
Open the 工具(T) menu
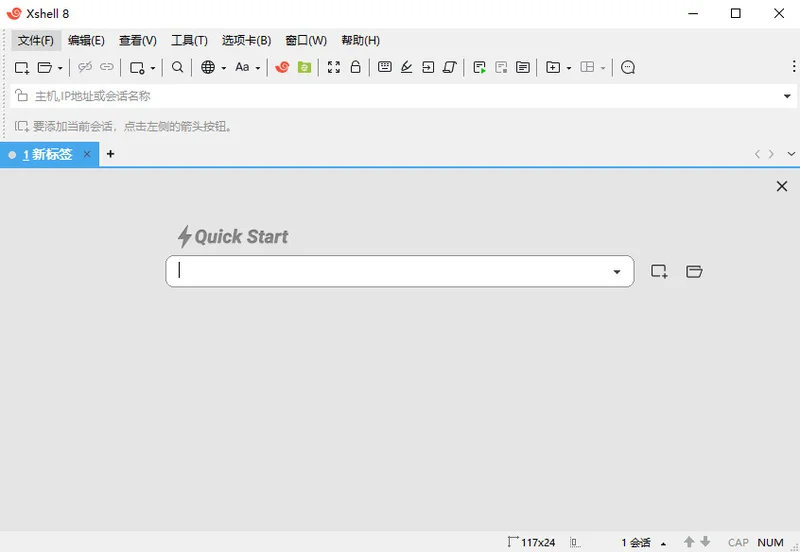189,40
